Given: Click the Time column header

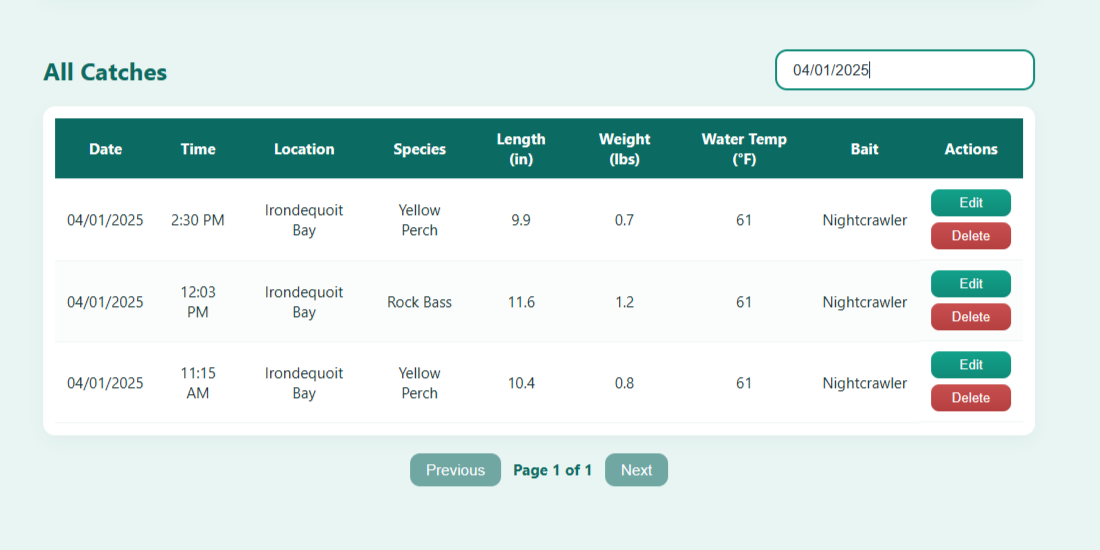Looking at the screenshot, I should 198,149.
